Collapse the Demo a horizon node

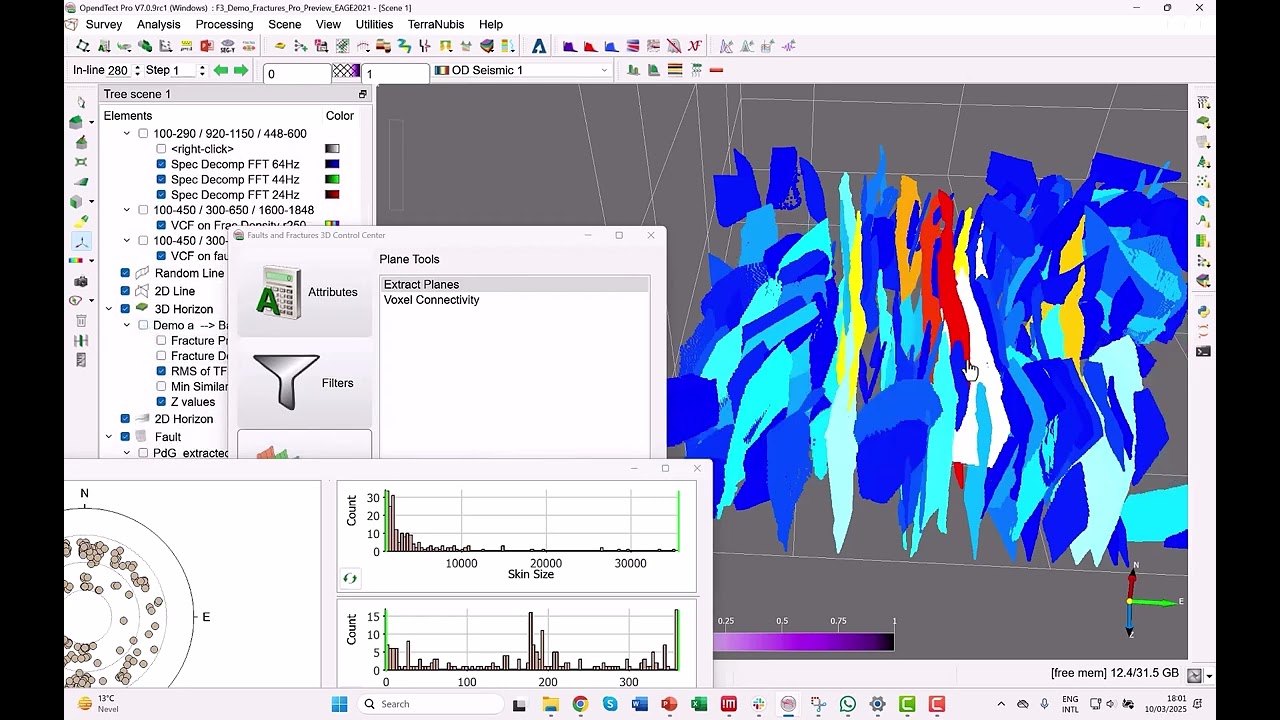(127, 325)
